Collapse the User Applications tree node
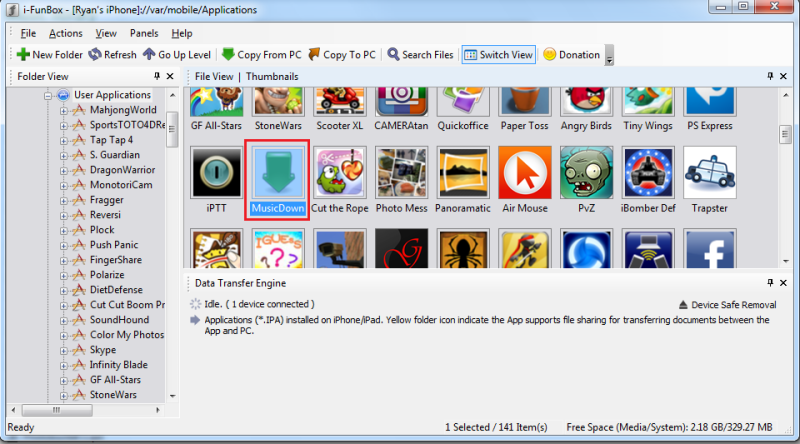Viewport: 800px width, 444px height. (x=48, y=95)
